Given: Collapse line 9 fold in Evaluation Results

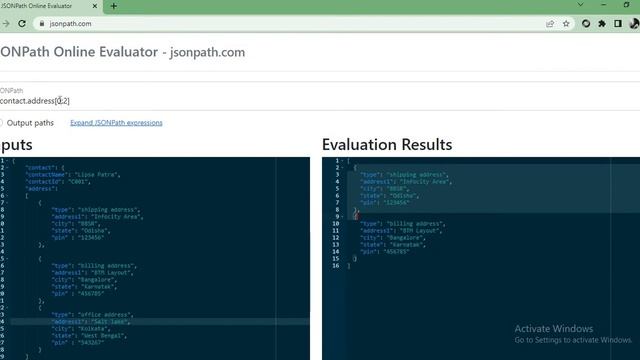Looking at the screenshot, I should pyautogui.click(x=342, y=217).
